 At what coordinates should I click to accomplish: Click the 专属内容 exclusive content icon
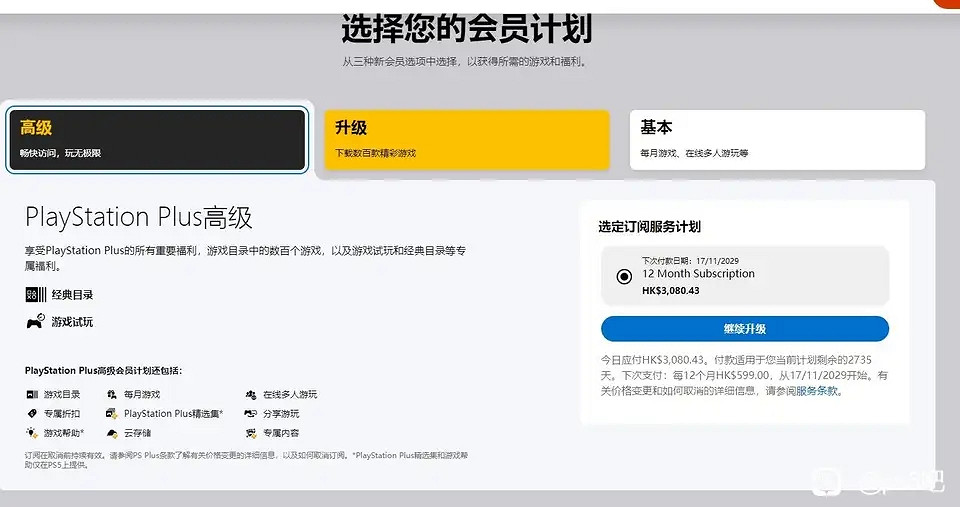click(251, 433)
